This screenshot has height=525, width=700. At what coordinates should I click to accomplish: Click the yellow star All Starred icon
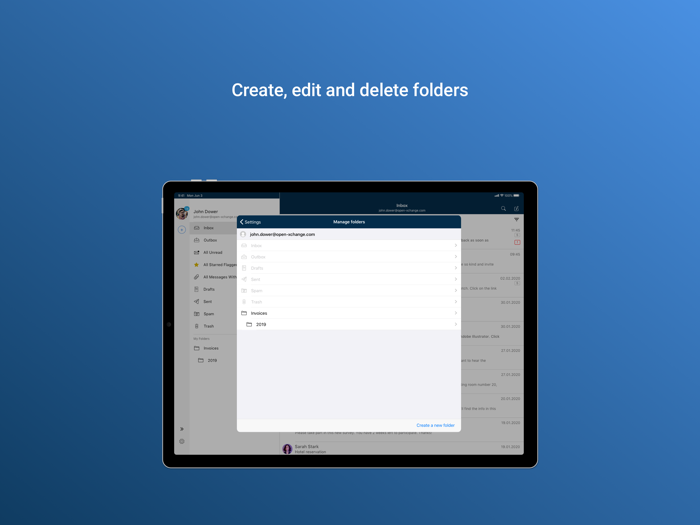pos(196,265)
